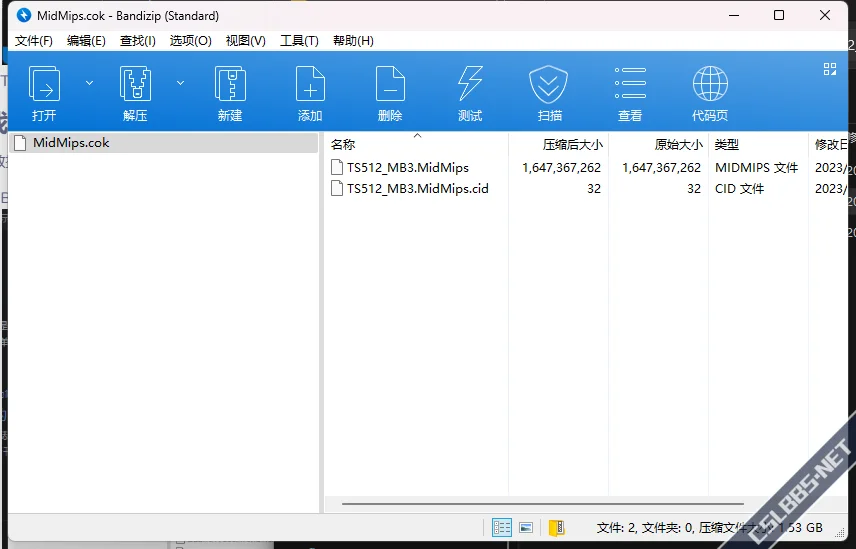Open the 查找(I) menu
The height and width of the screenshot is (549, 856).
point(138,41)
